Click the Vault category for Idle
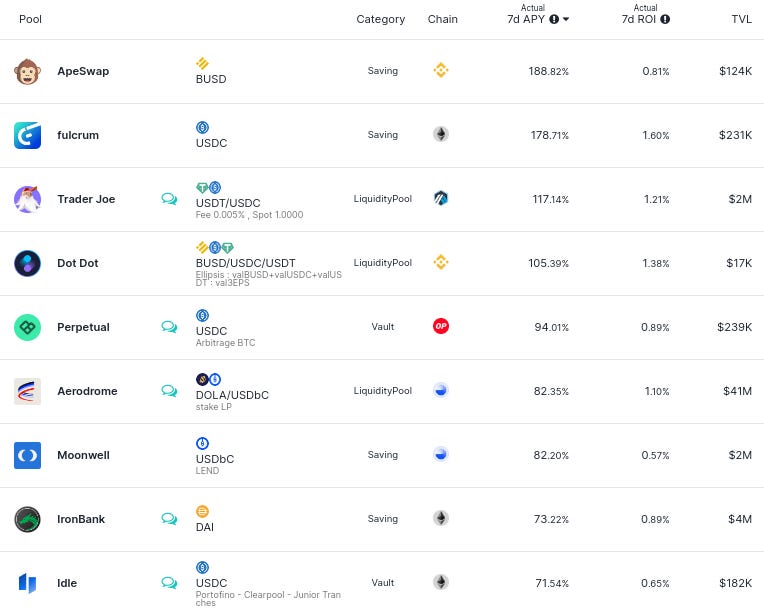Image resolution: width=764 pixels, height=614 pixels. [x=383, y=583]
